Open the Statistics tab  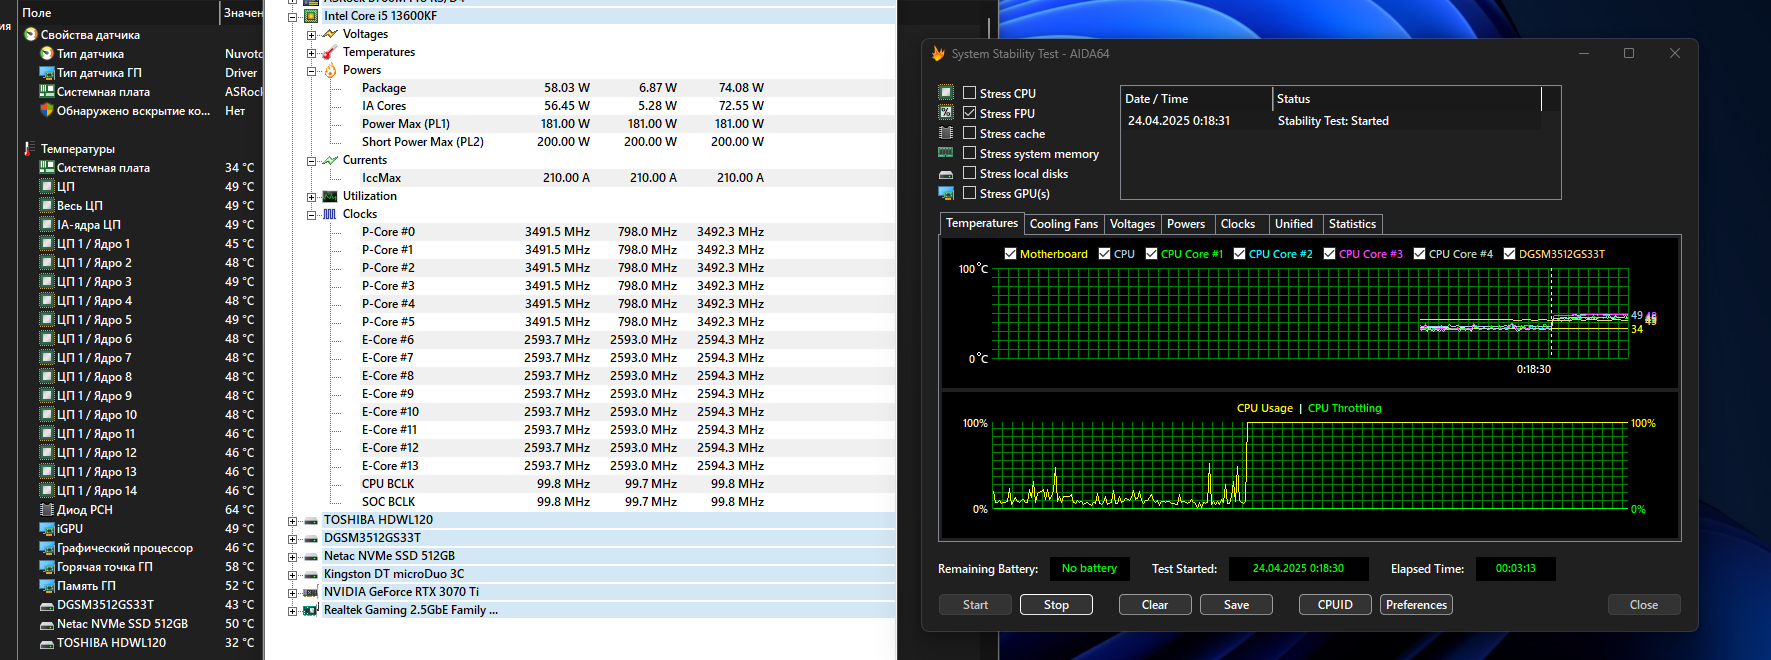pos(1352,224)
